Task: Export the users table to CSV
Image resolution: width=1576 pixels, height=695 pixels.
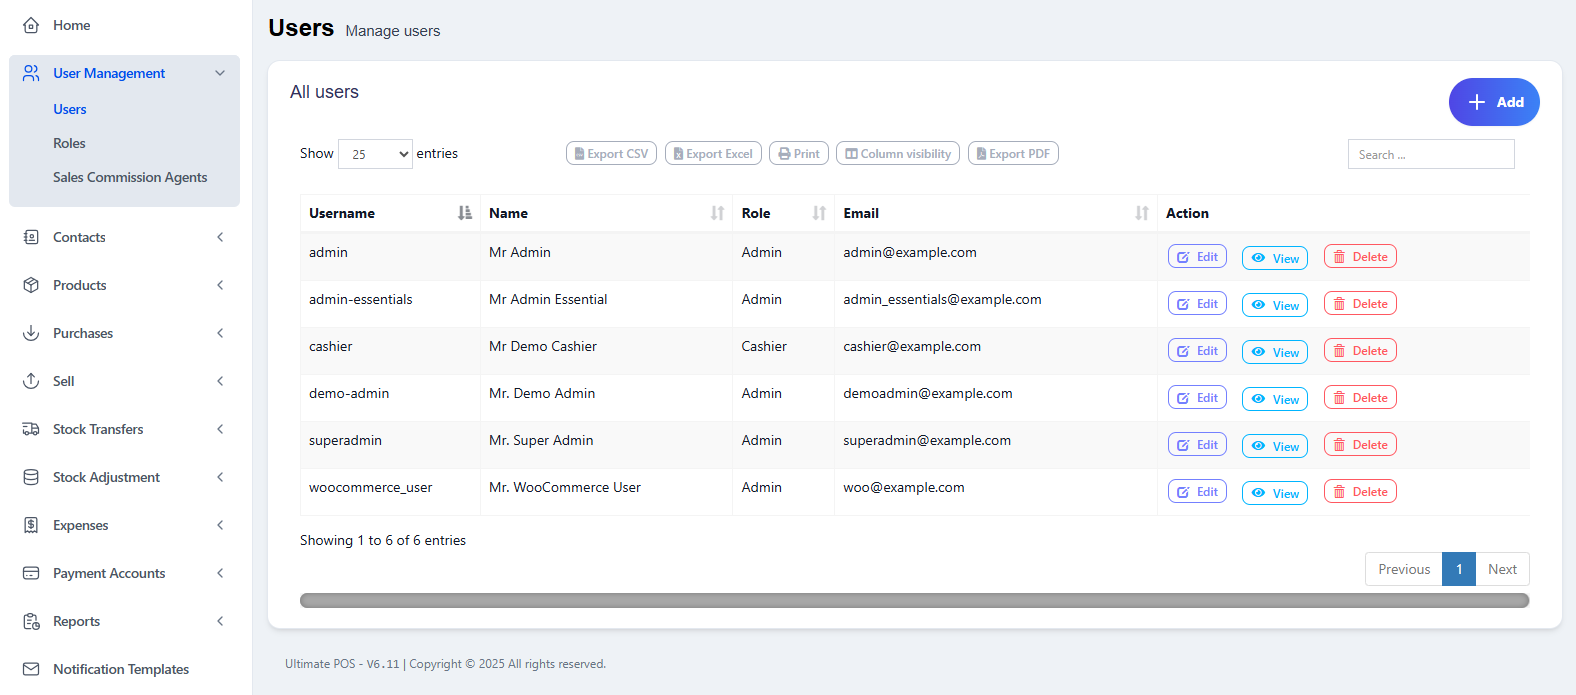Action: click(x=611, y=153)
